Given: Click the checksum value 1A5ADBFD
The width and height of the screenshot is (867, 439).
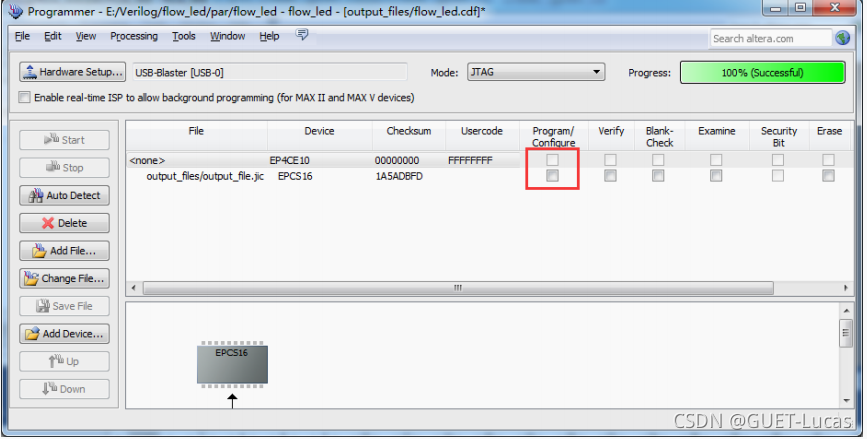Looking at the screenshot, I should pyautogui.click(x=399, y=176).
